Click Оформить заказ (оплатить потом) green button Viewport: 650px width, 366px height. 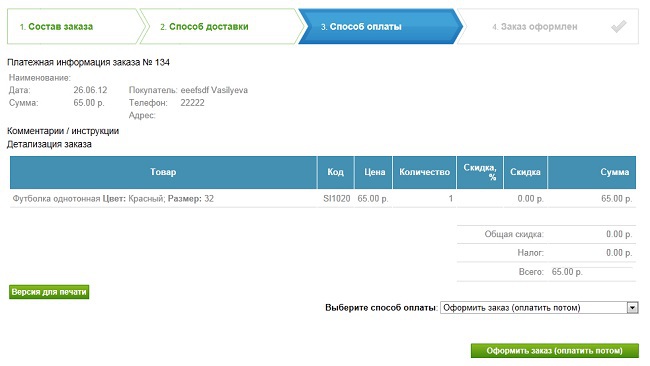click(555, 351)
